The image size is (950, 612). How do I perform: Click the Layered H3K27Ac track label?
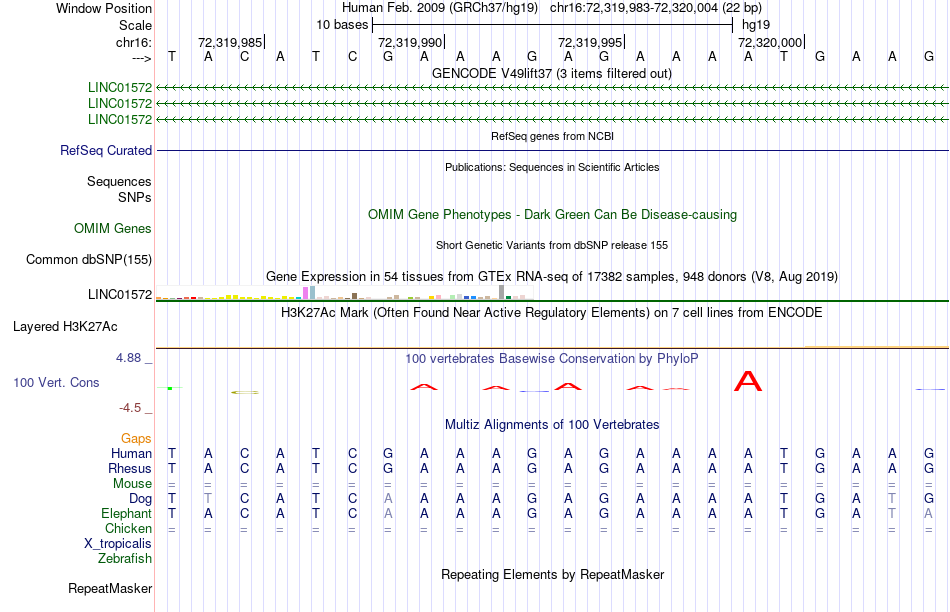point(65,327)
